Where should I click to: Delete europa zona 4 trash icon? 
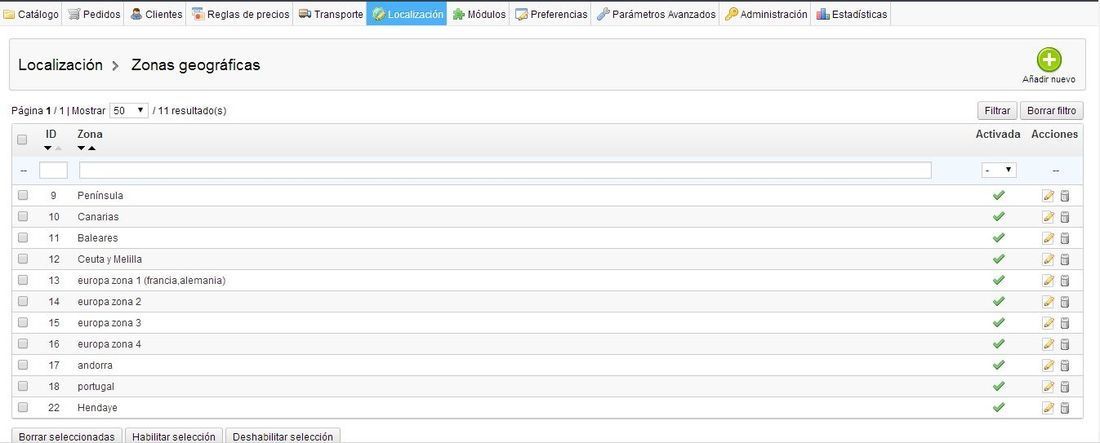click(x=1065, y=344)
